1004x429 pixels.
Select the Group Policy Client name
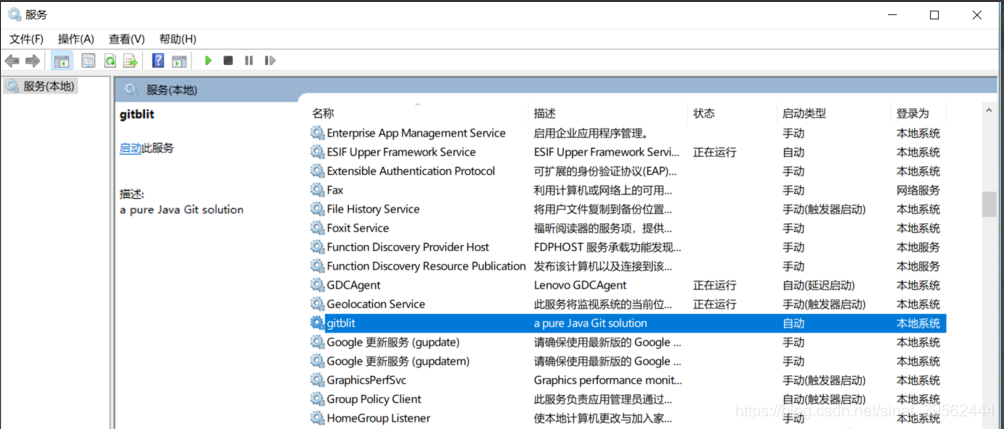(374, 399)
